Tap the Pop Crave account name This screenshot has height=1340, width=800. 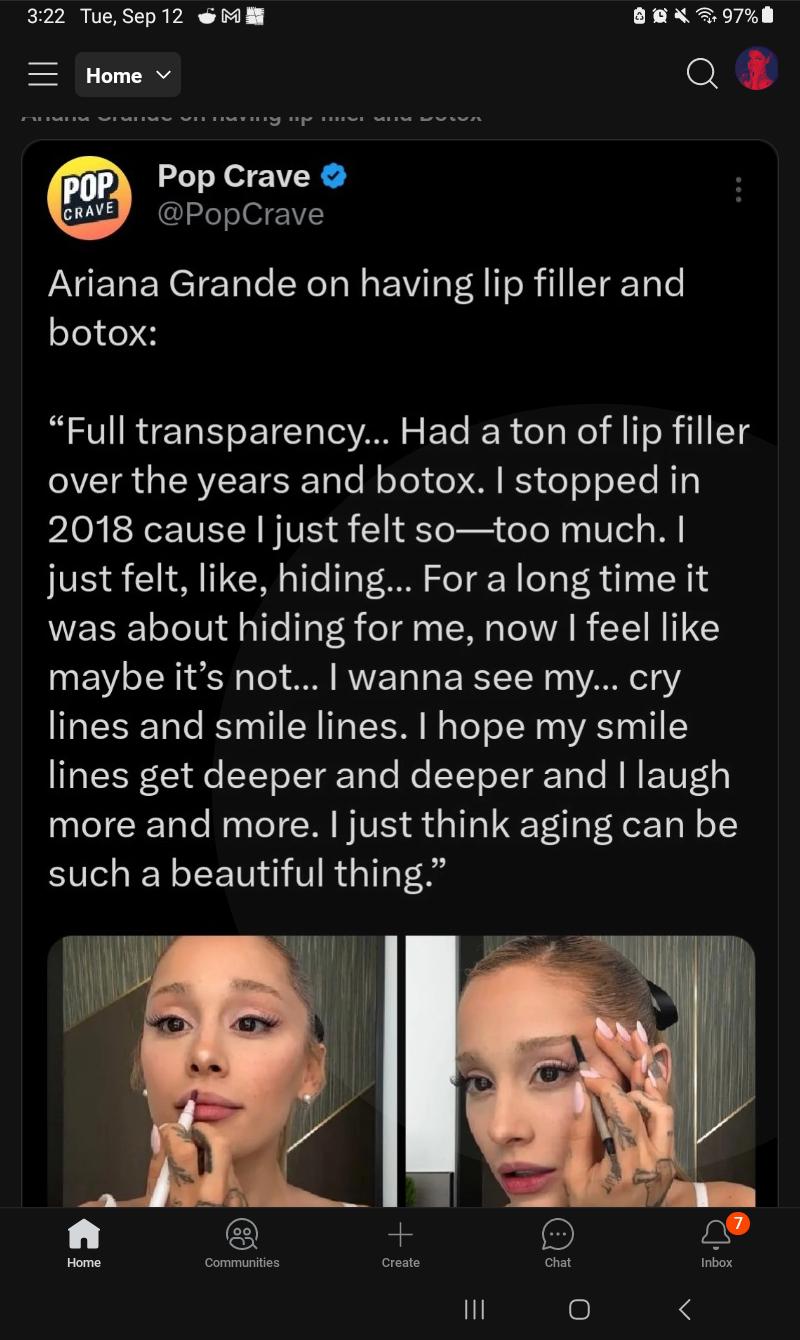pyautogui.click(x=234, y=176)
